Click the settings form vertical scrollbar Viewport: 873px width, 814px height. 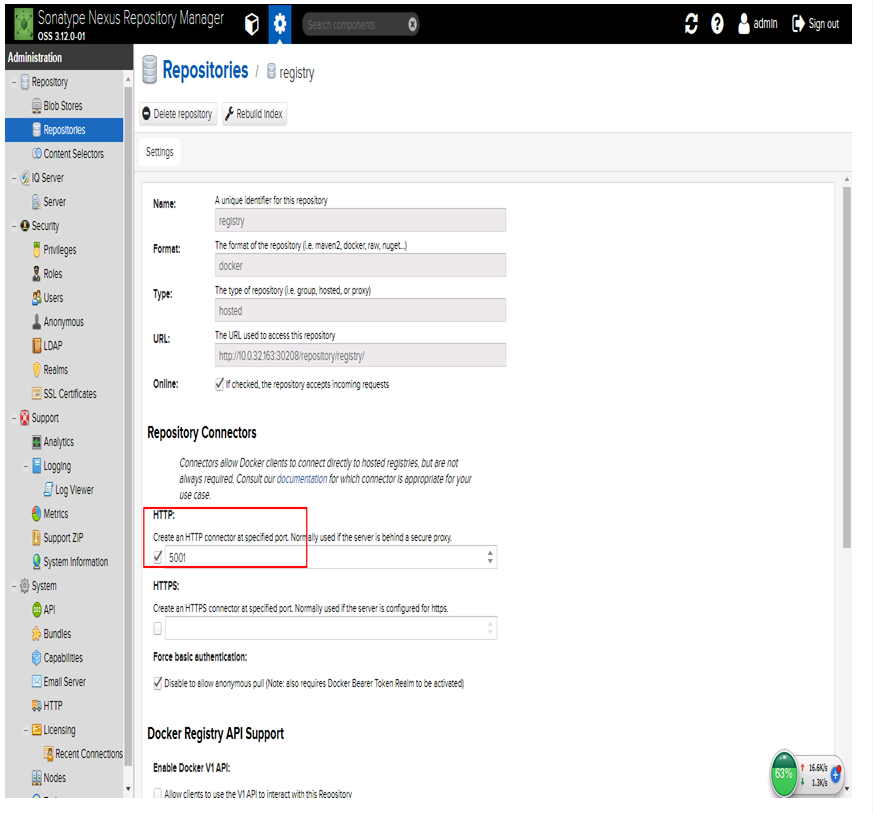[x=846, y=367]
